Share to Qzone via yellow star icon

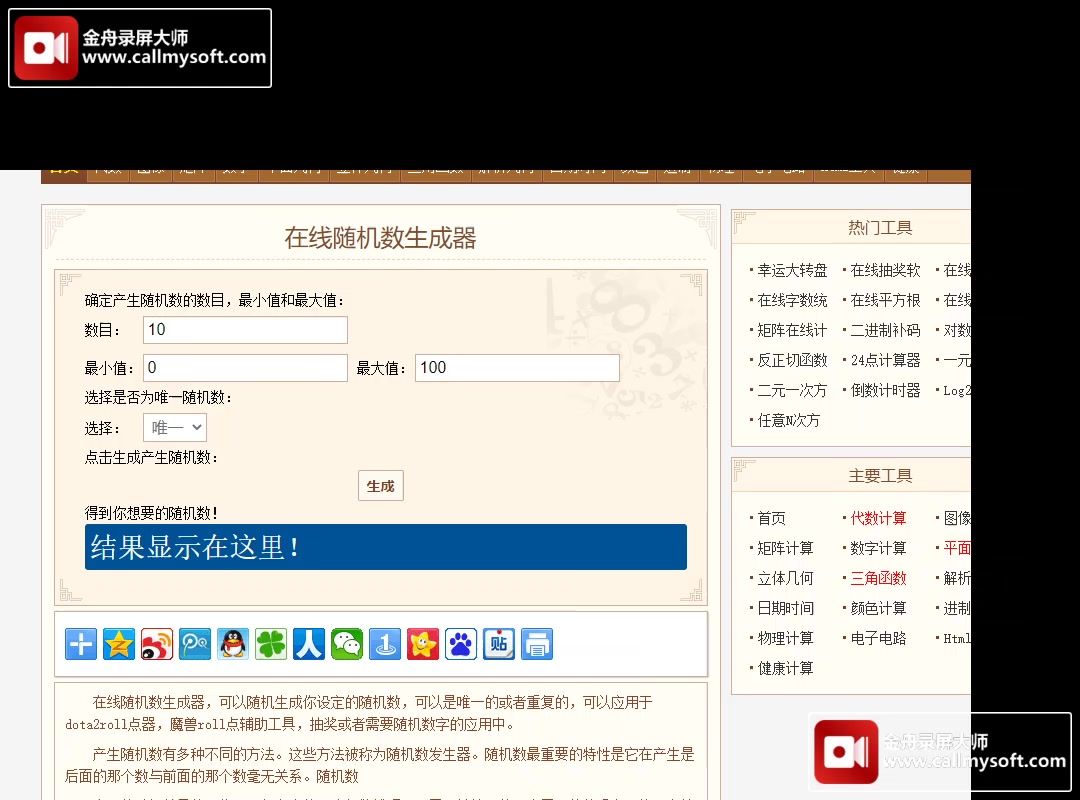pos(118,644)
